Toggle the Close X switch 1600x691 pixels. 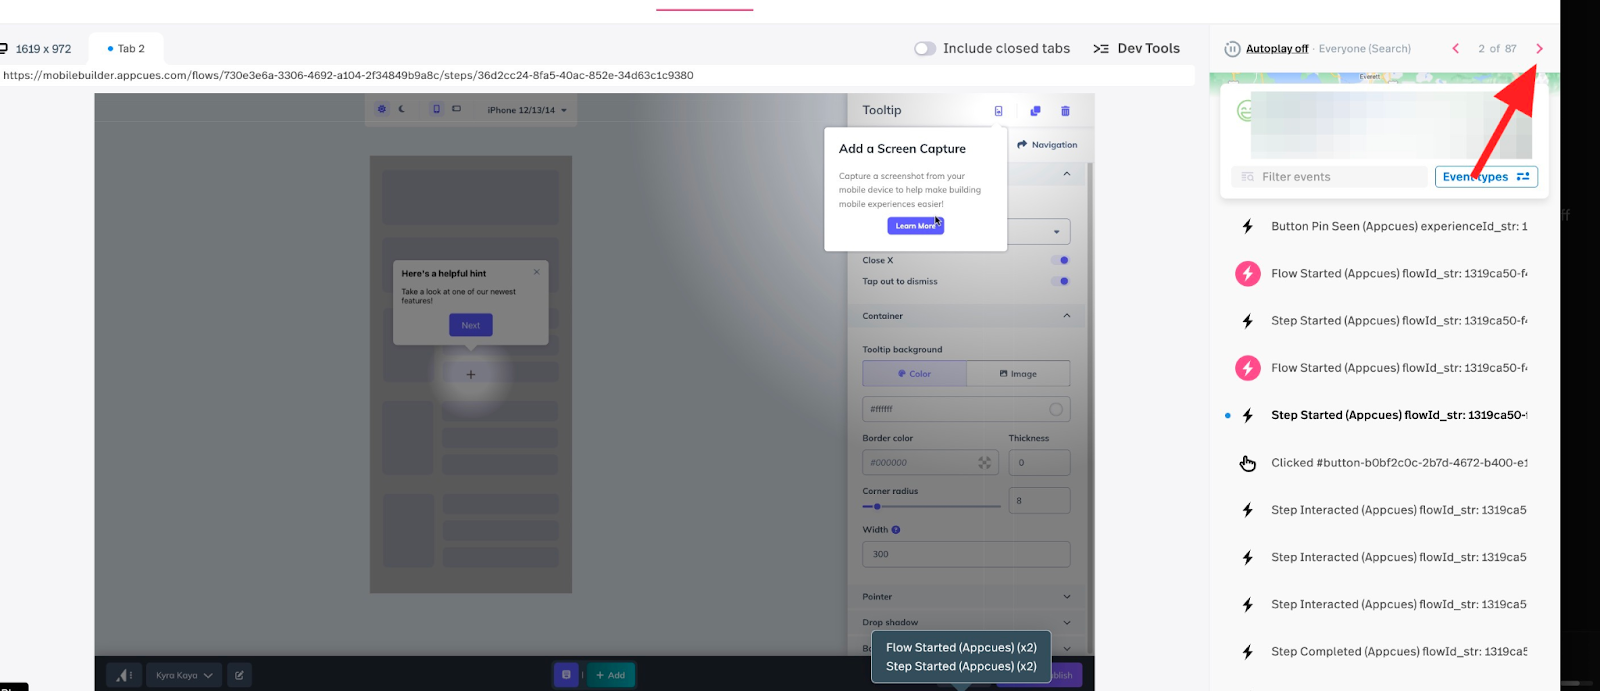pos(1060,260)
